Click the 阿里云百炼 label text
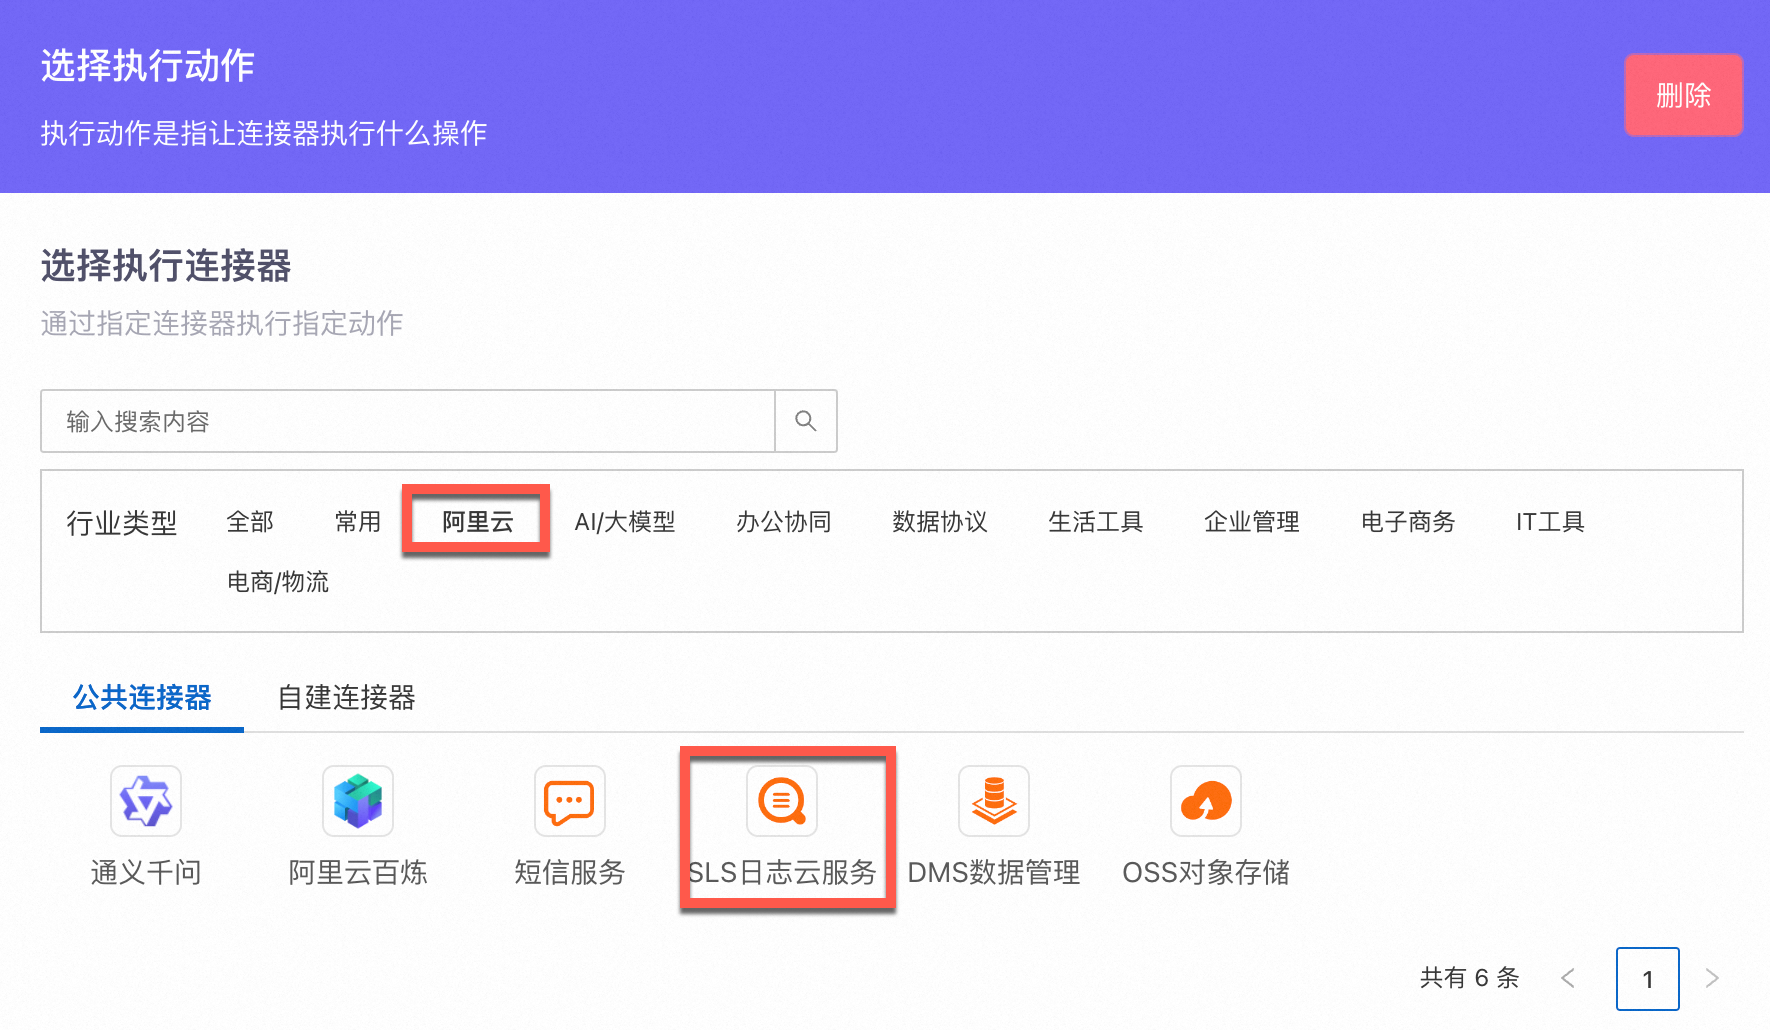 point(358,872)
